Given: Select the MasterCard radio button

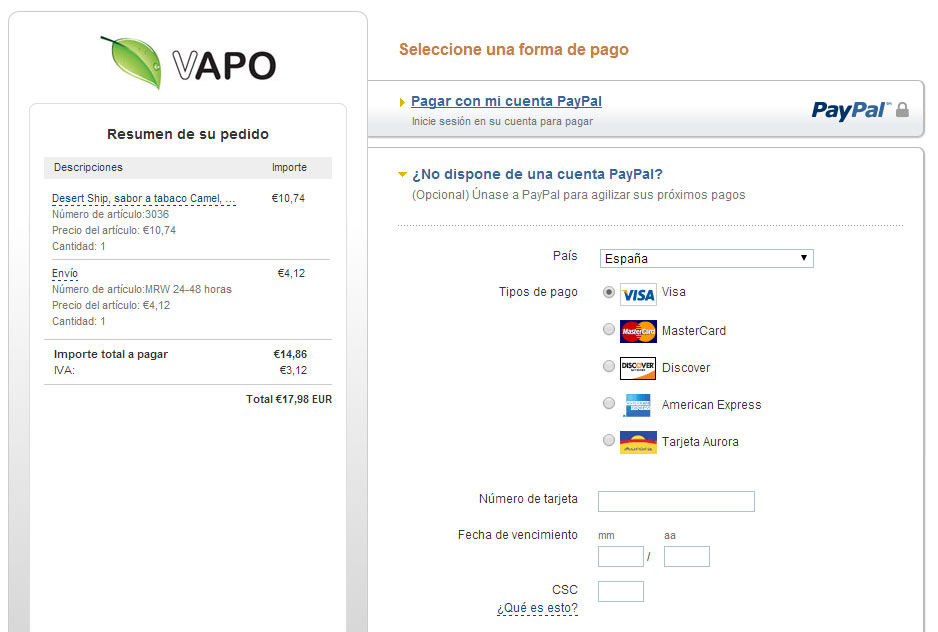Looking at the screenshot, I should (x=608, y=329).
